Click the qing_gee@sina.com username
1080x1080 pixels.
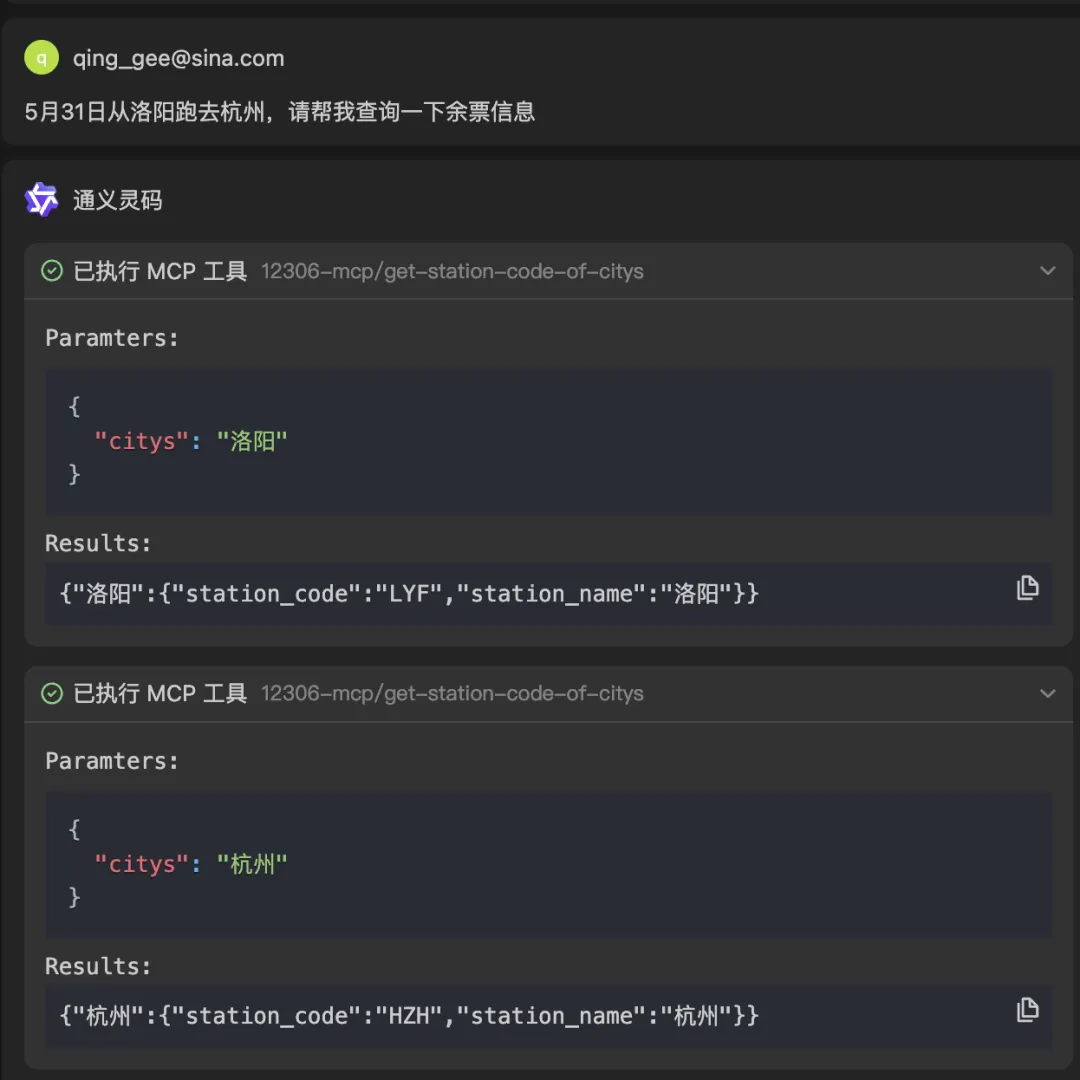(x=178, y=59)
